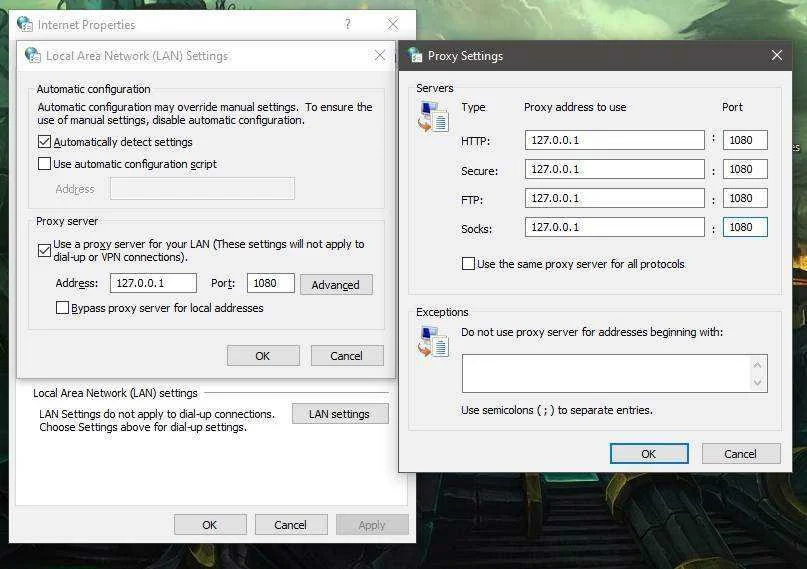The width and height of the screenshot is (807, 569).
Task: Click the help question mark in Internet Properties
Action: click(x=348, y=24)
